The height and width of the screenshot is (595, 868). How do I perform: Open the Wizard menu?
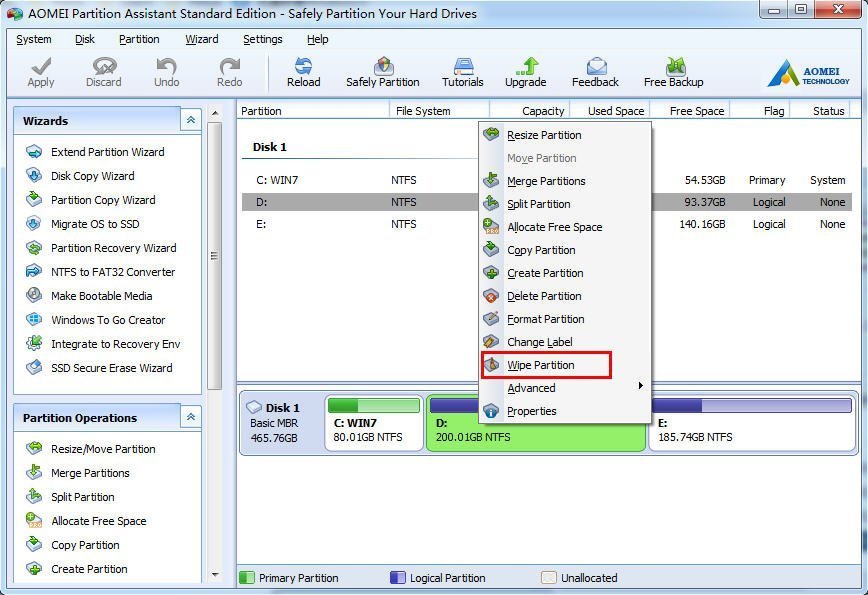pos(202,39)
